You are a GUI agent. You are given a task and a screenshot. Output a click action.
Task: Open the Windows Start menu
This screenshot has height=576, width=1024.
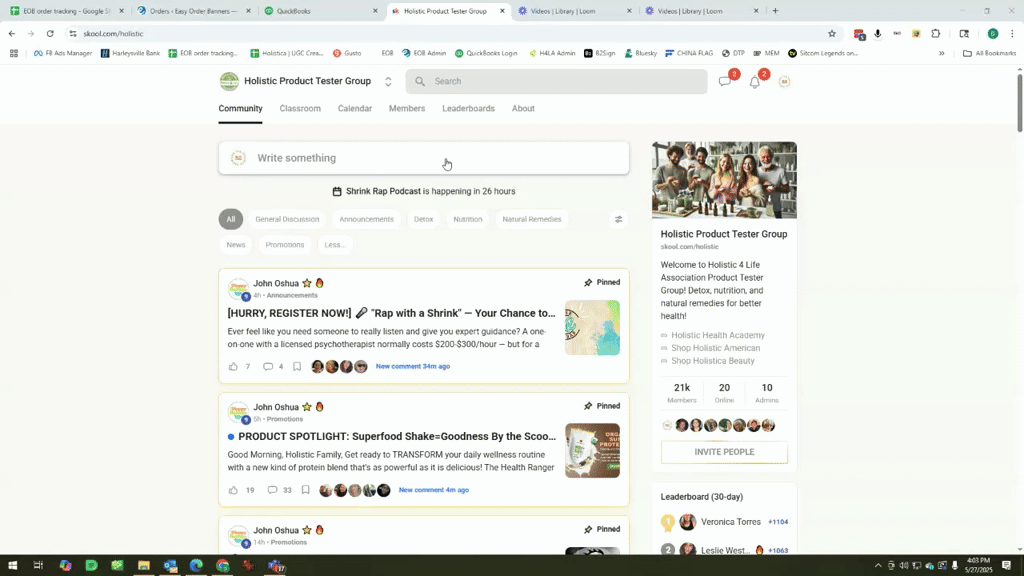tap(12, 566)
